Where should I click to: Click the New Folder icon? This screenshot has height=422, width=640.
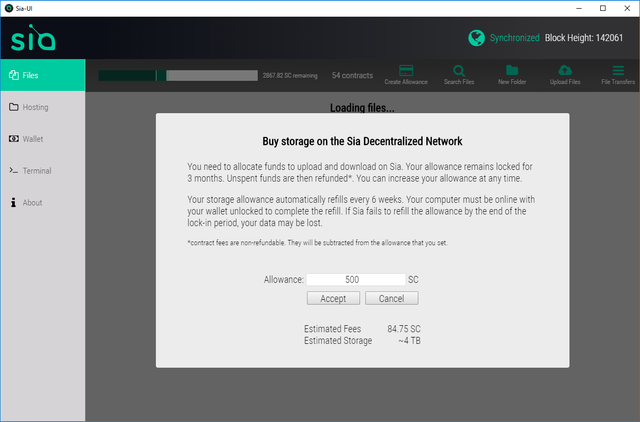point(512,70)
